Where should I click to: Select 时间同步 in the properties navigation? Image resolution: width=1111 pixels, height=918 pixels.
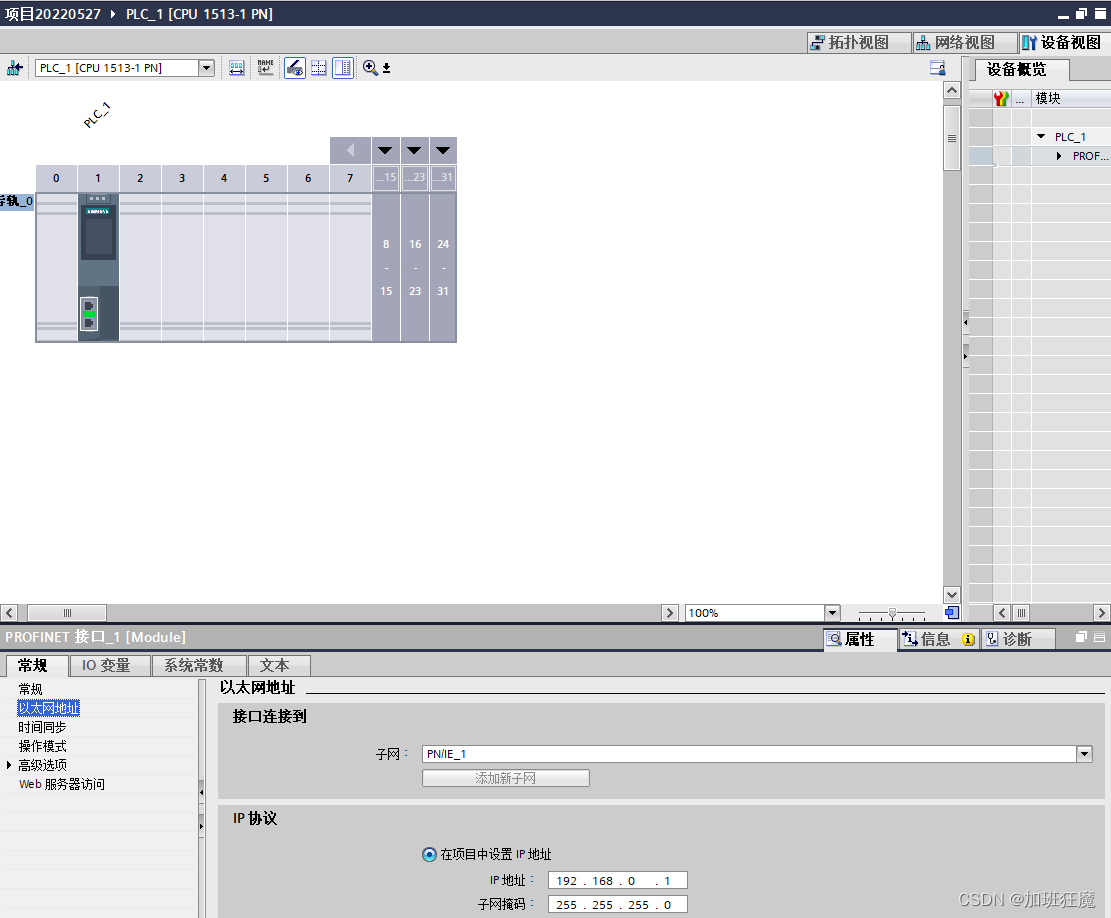(44, 727)
